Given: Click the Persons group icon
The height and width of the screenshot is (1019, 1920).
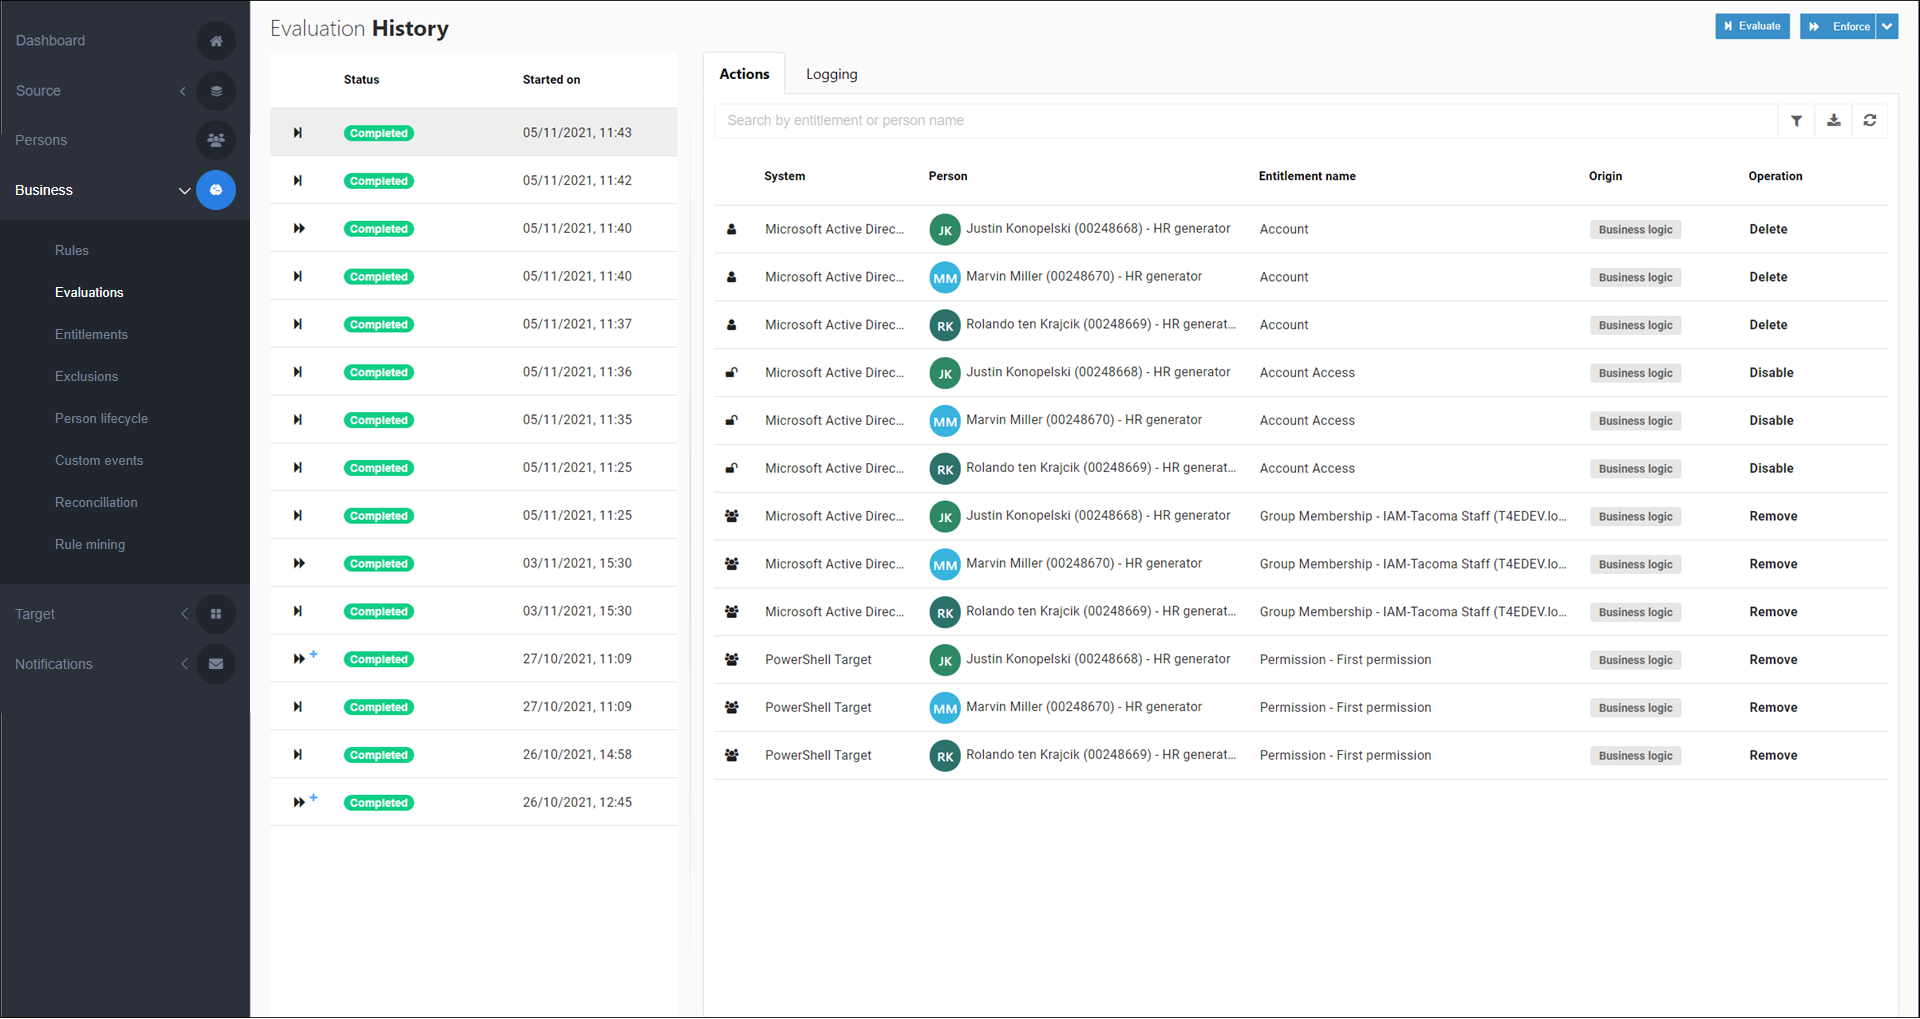Looking at the screenshot, I should coord(216,140).
